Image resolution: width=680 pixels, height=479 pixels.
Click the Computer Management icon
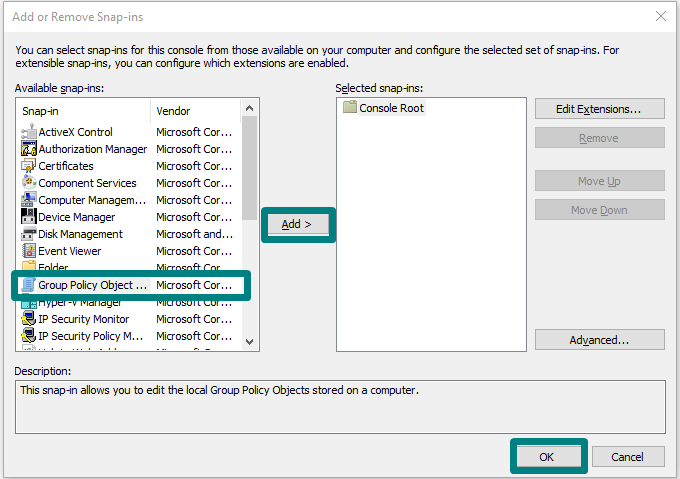tap(30, 200)
